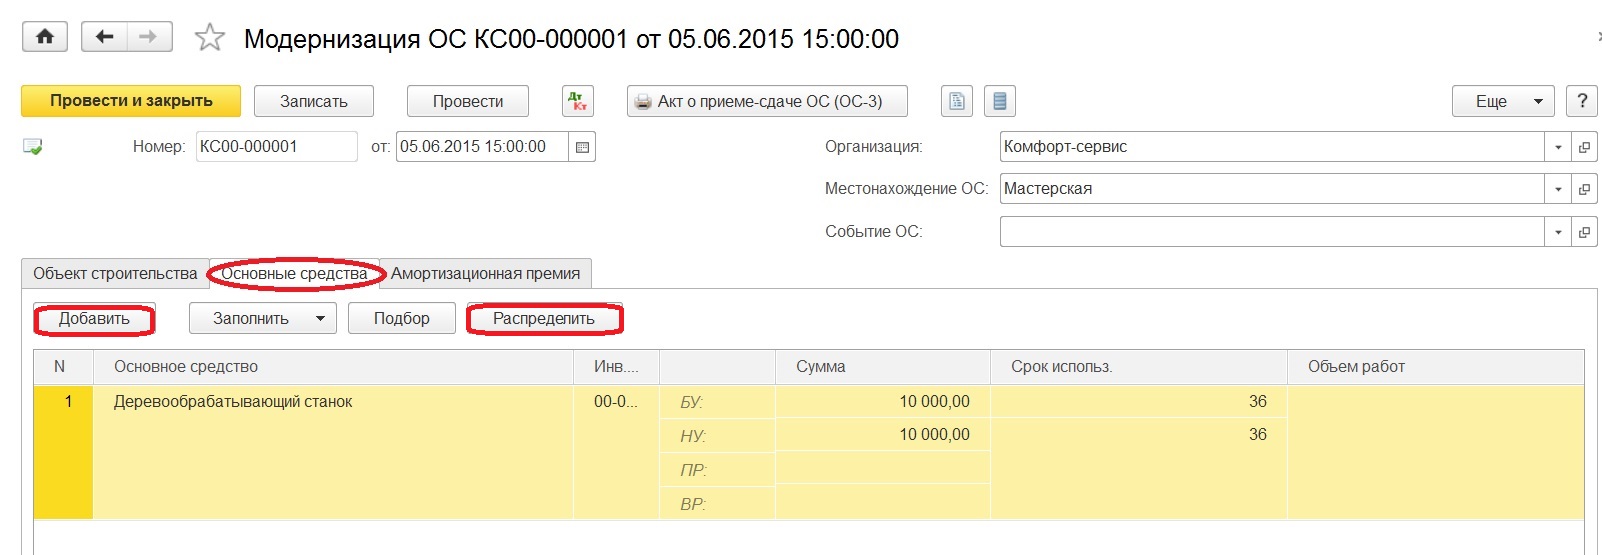Open document report icon

[x=957, y=101]
